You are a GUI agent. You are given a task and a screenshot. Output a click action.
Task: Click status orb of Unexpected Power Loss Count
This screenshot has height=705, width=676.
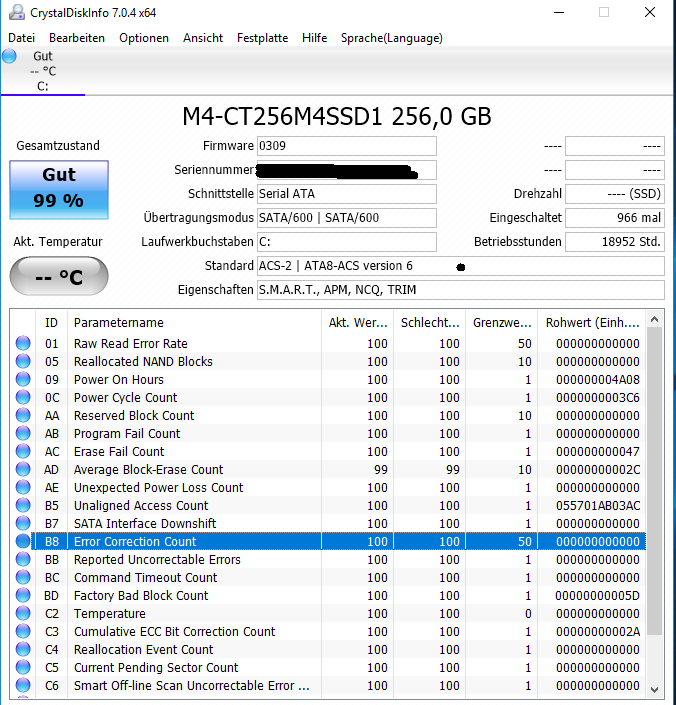coord(23,487)
